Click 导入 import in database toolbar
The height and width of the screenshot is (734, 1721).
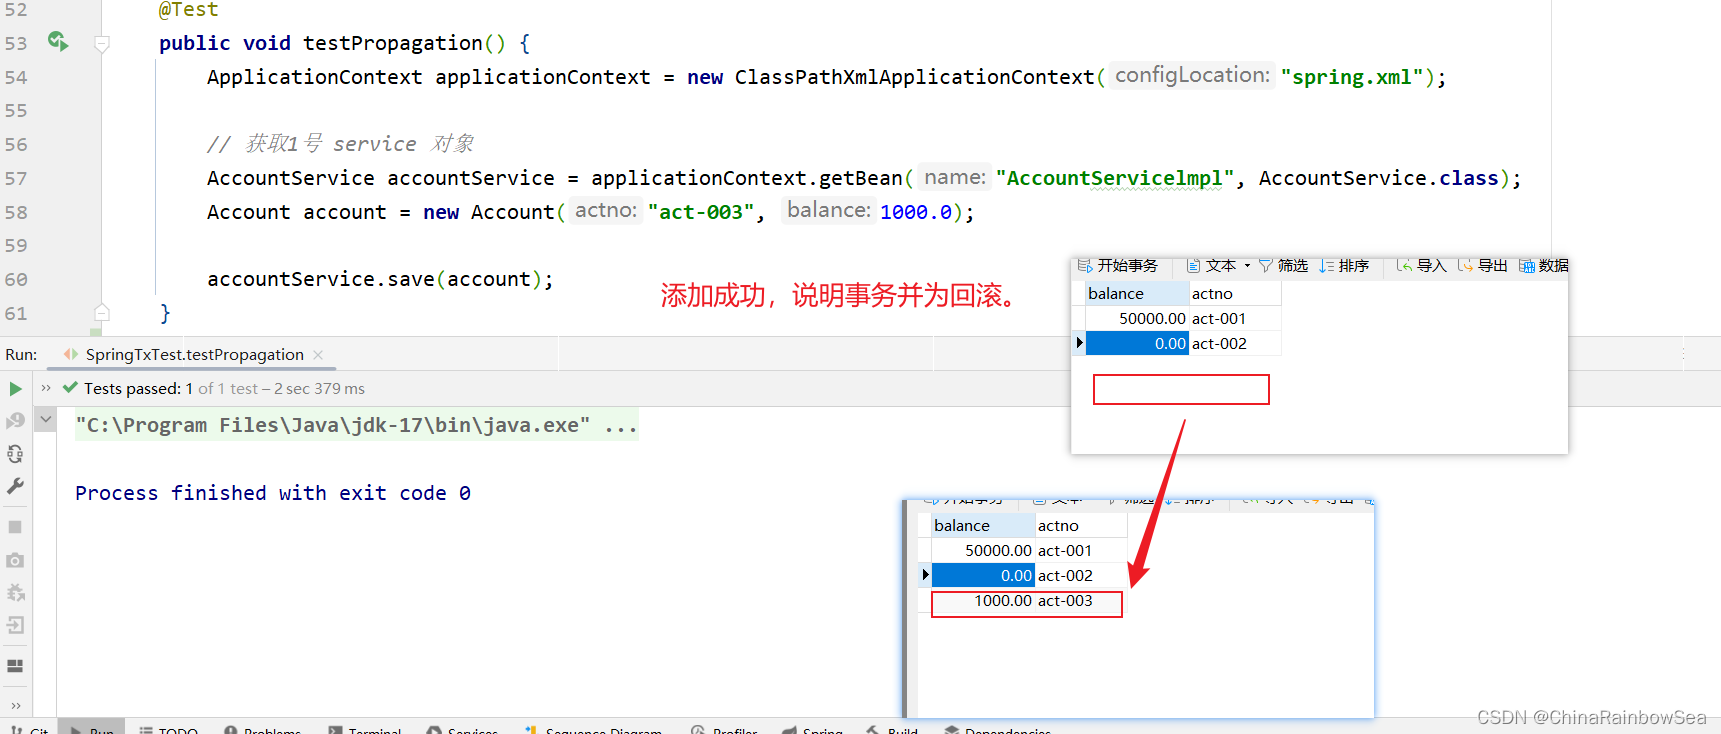[1422, 265]
